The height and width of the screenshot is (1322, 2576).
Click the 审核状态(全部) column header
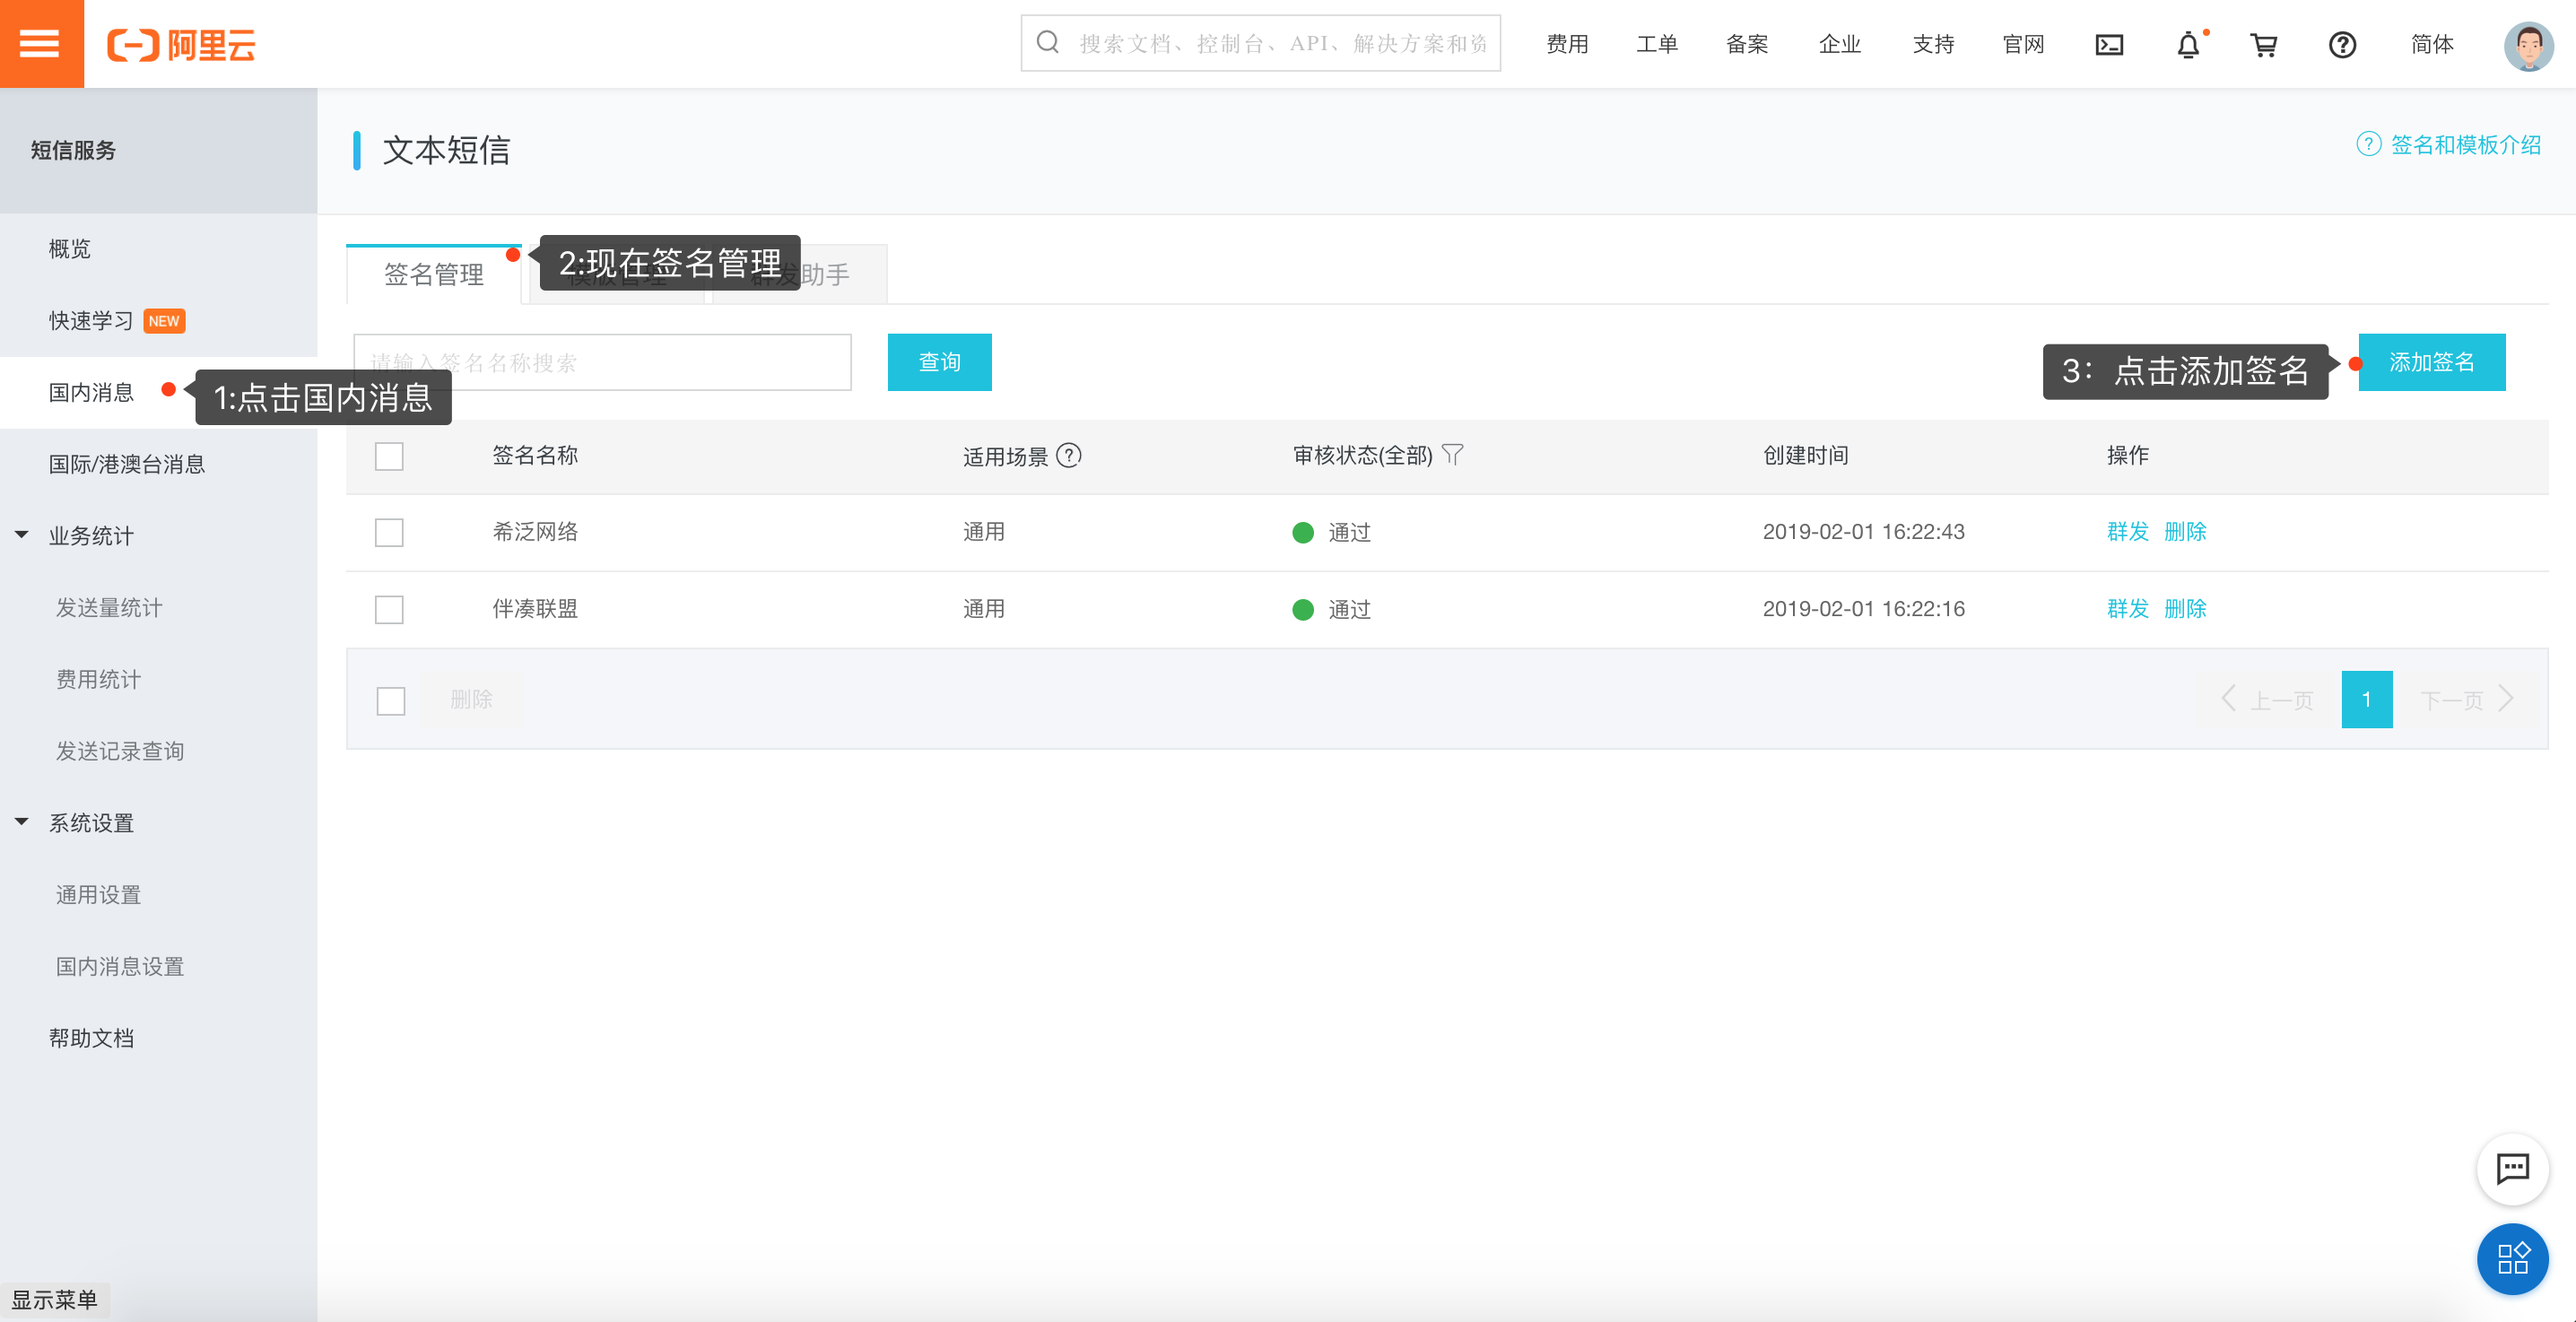1362,456
